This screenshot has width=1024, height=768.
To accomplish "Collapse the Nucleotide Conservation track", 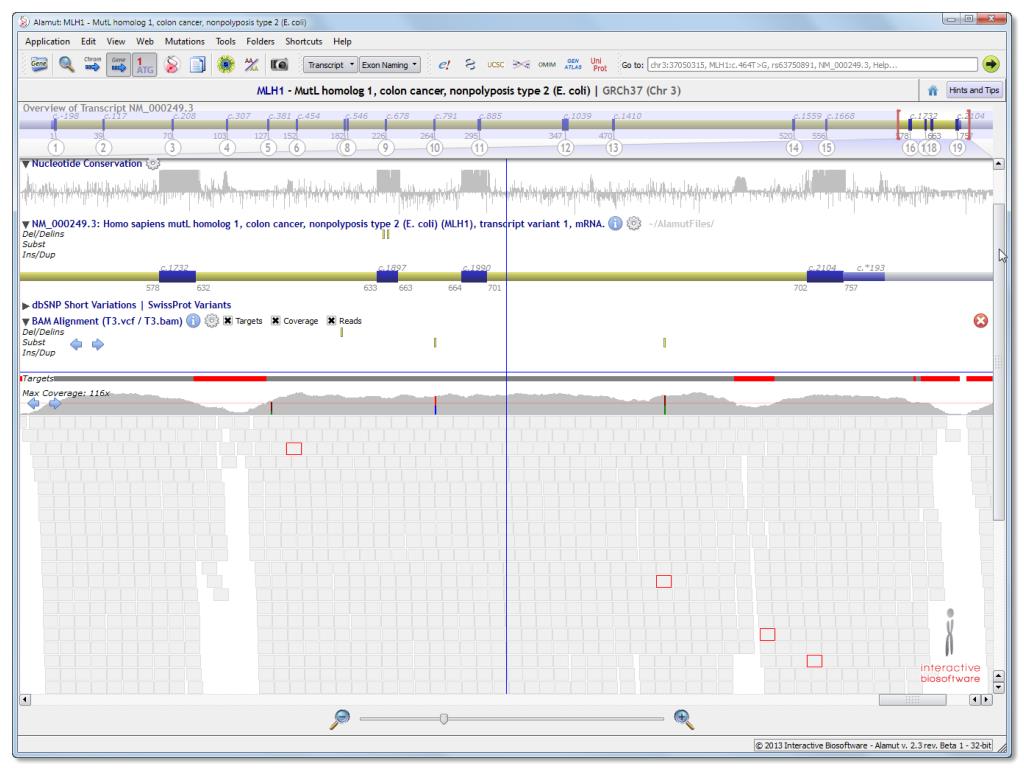I will tap(25, 164).
